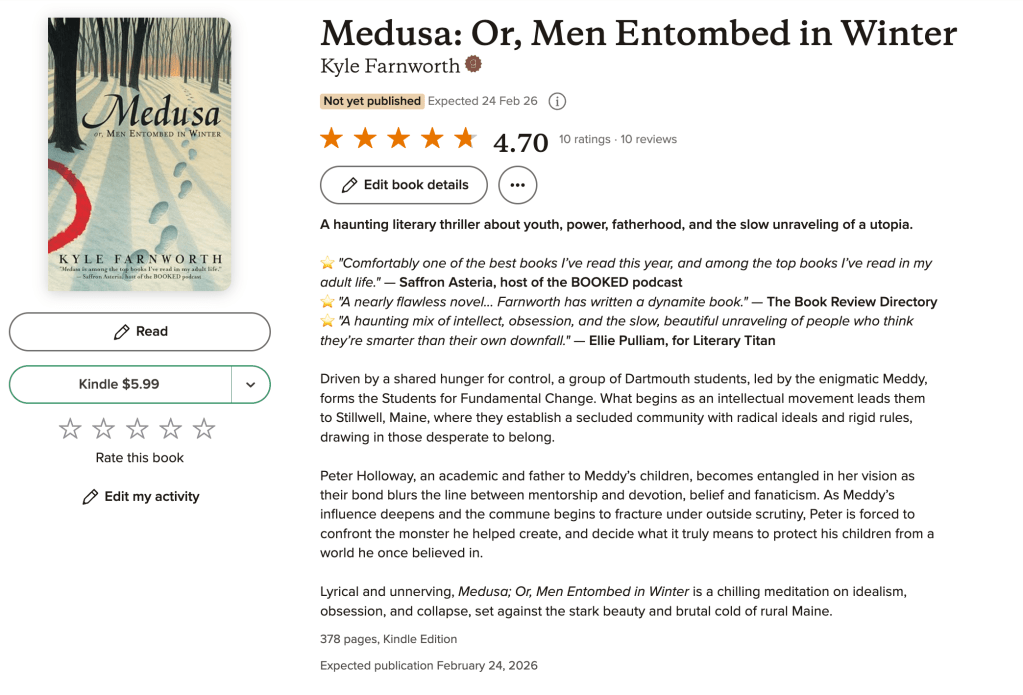Click the 10 ratings link
Image resolution: width=1023 pixels, height=695 pixels.
[x=584, y=139]
